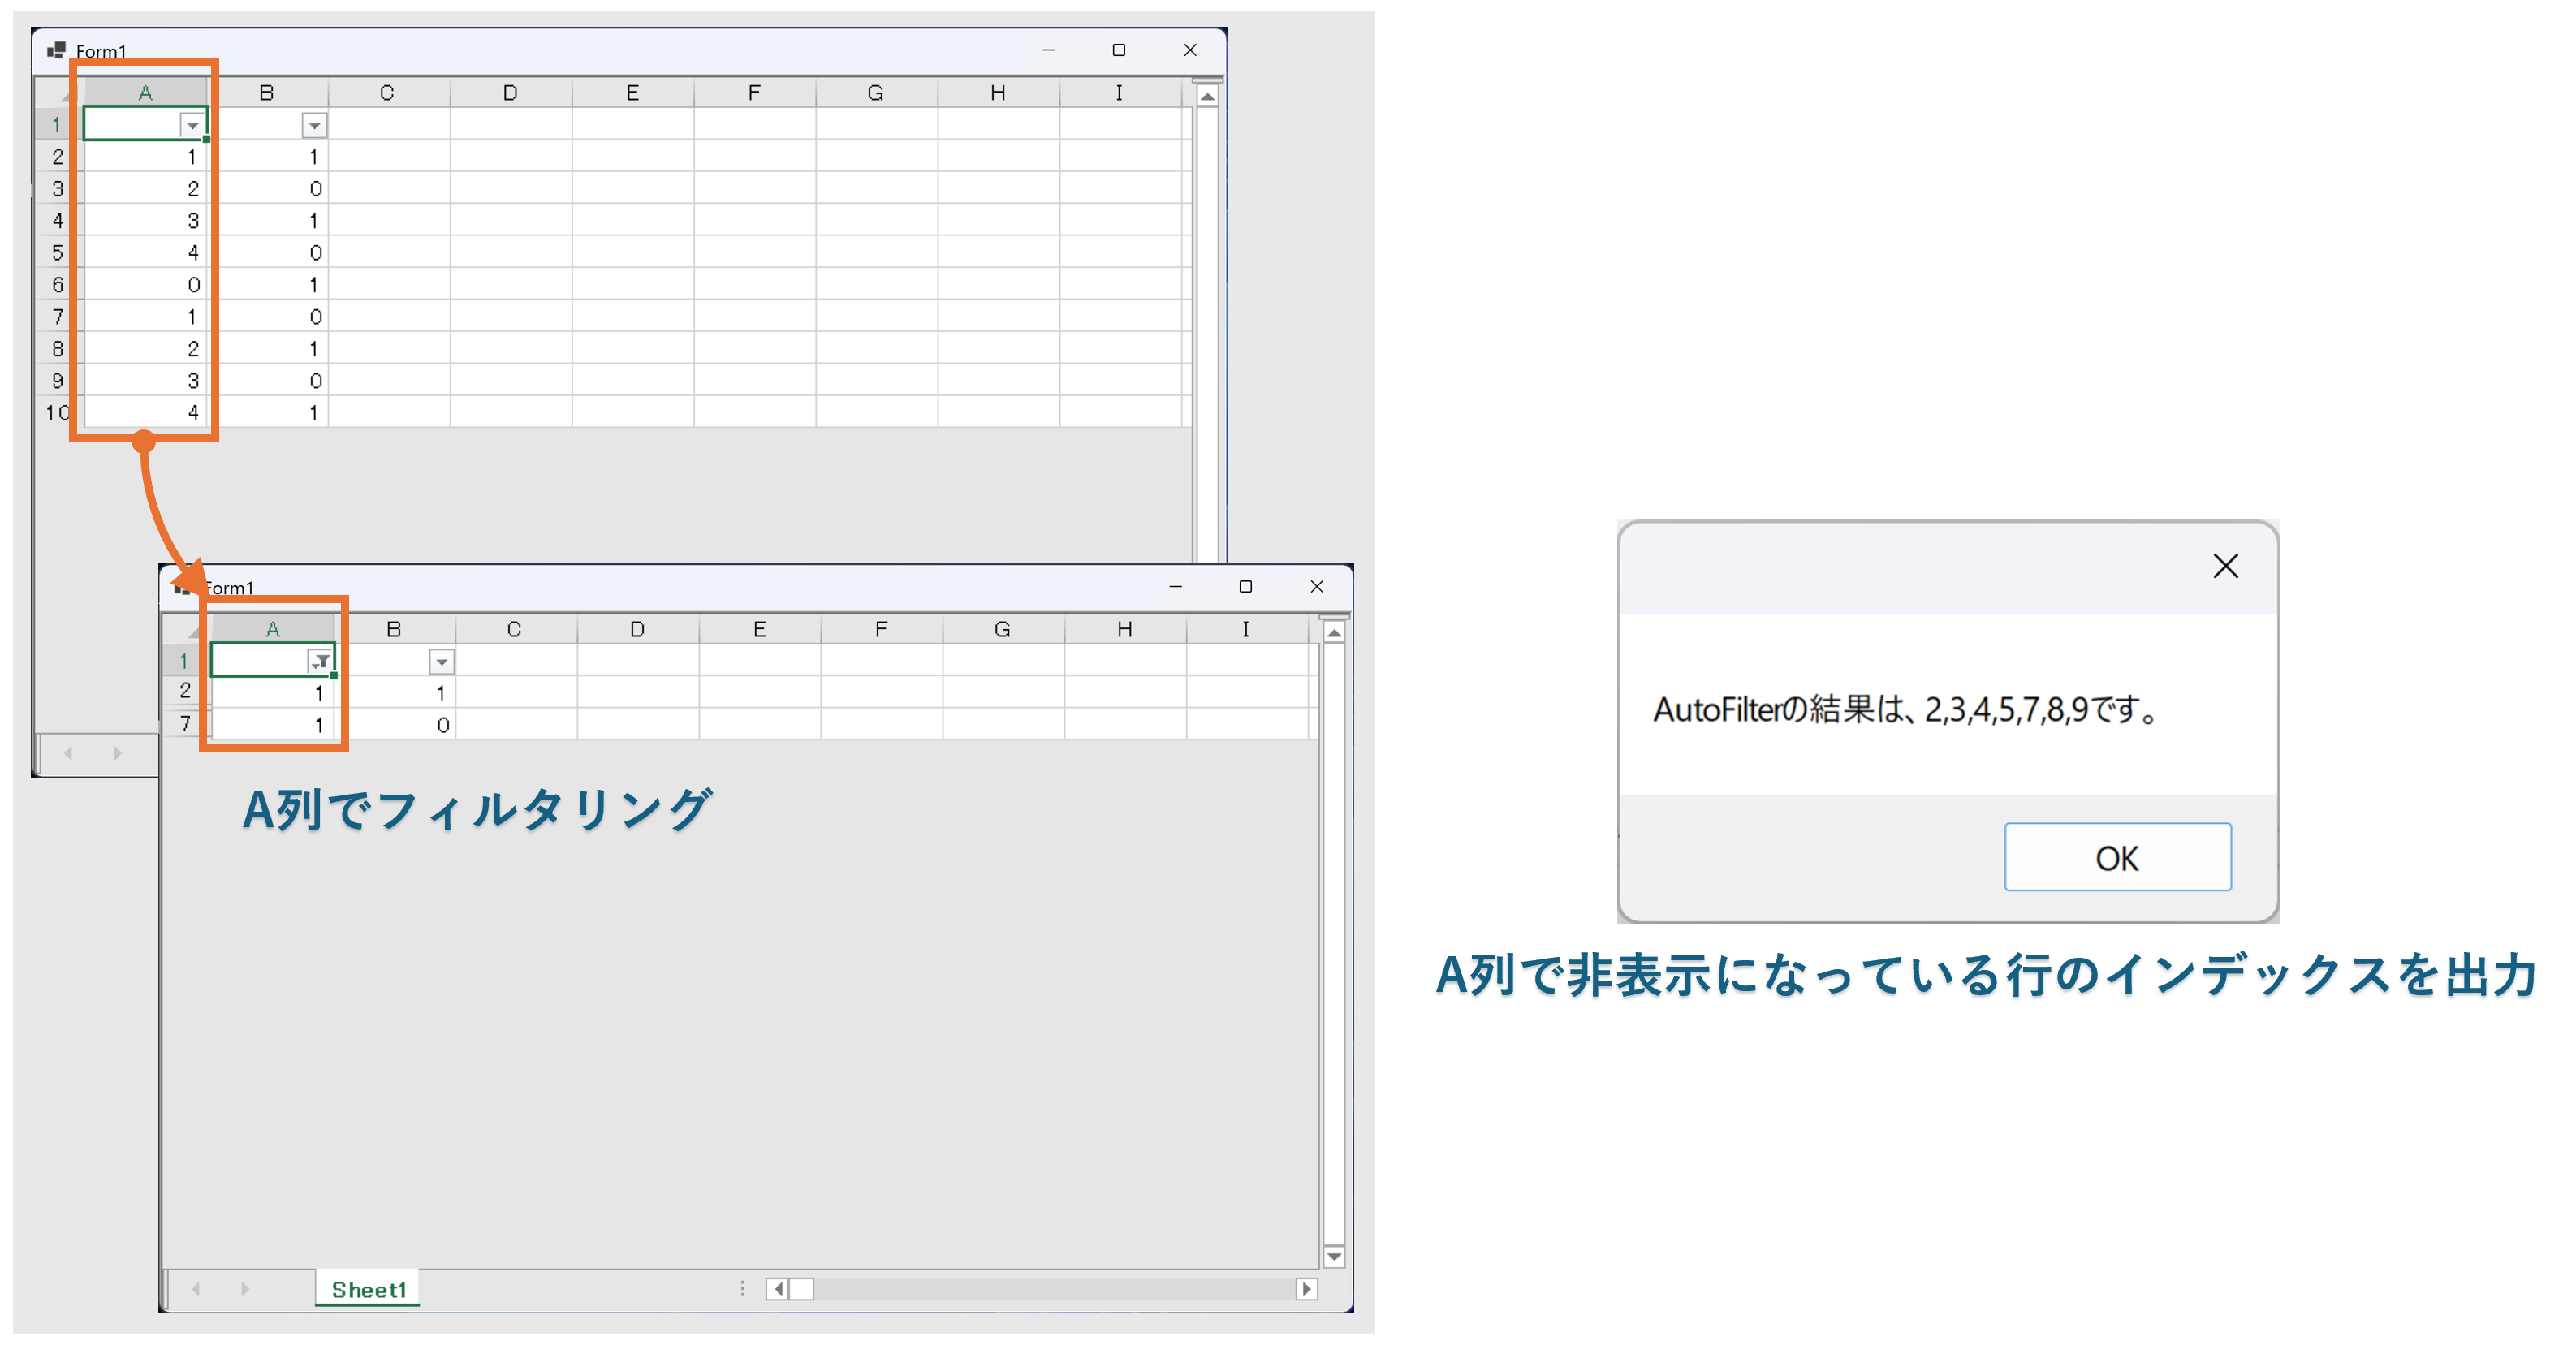Maximize the back Form1 window

1119,50
